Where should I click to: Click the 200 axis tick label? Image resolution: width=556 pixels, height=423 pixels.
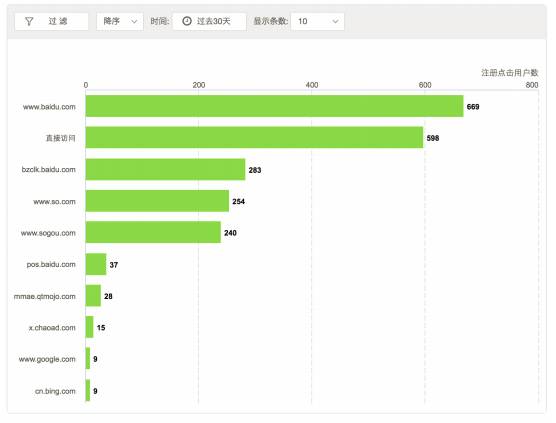[x=199, y=85]
